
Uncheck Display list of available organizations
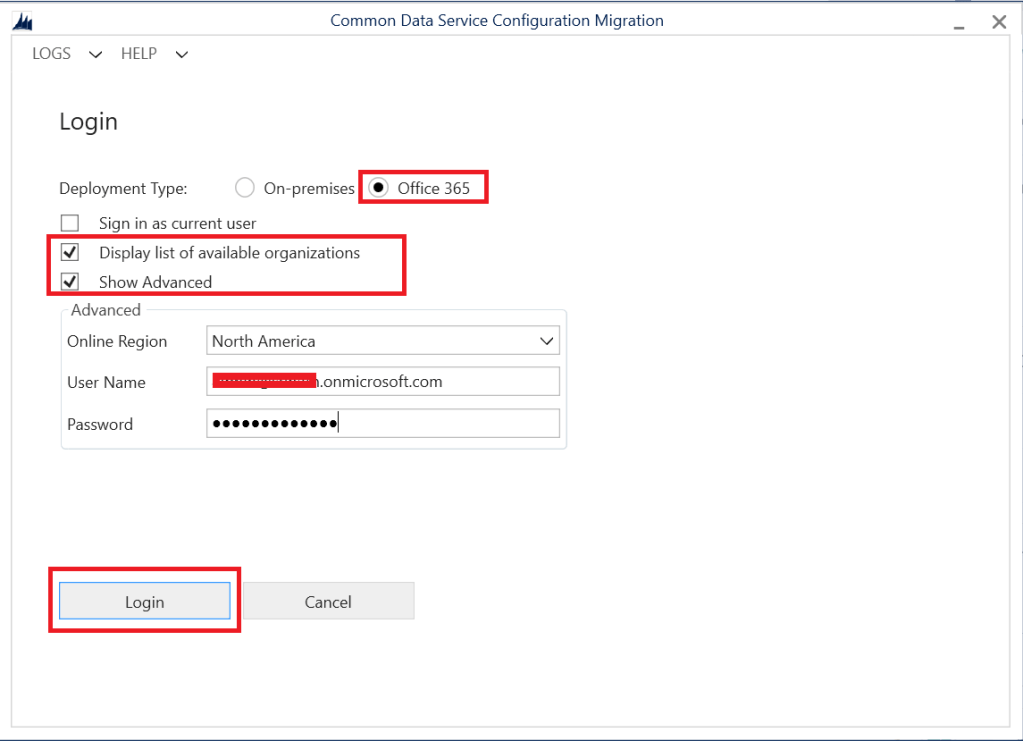click(70, 253)
